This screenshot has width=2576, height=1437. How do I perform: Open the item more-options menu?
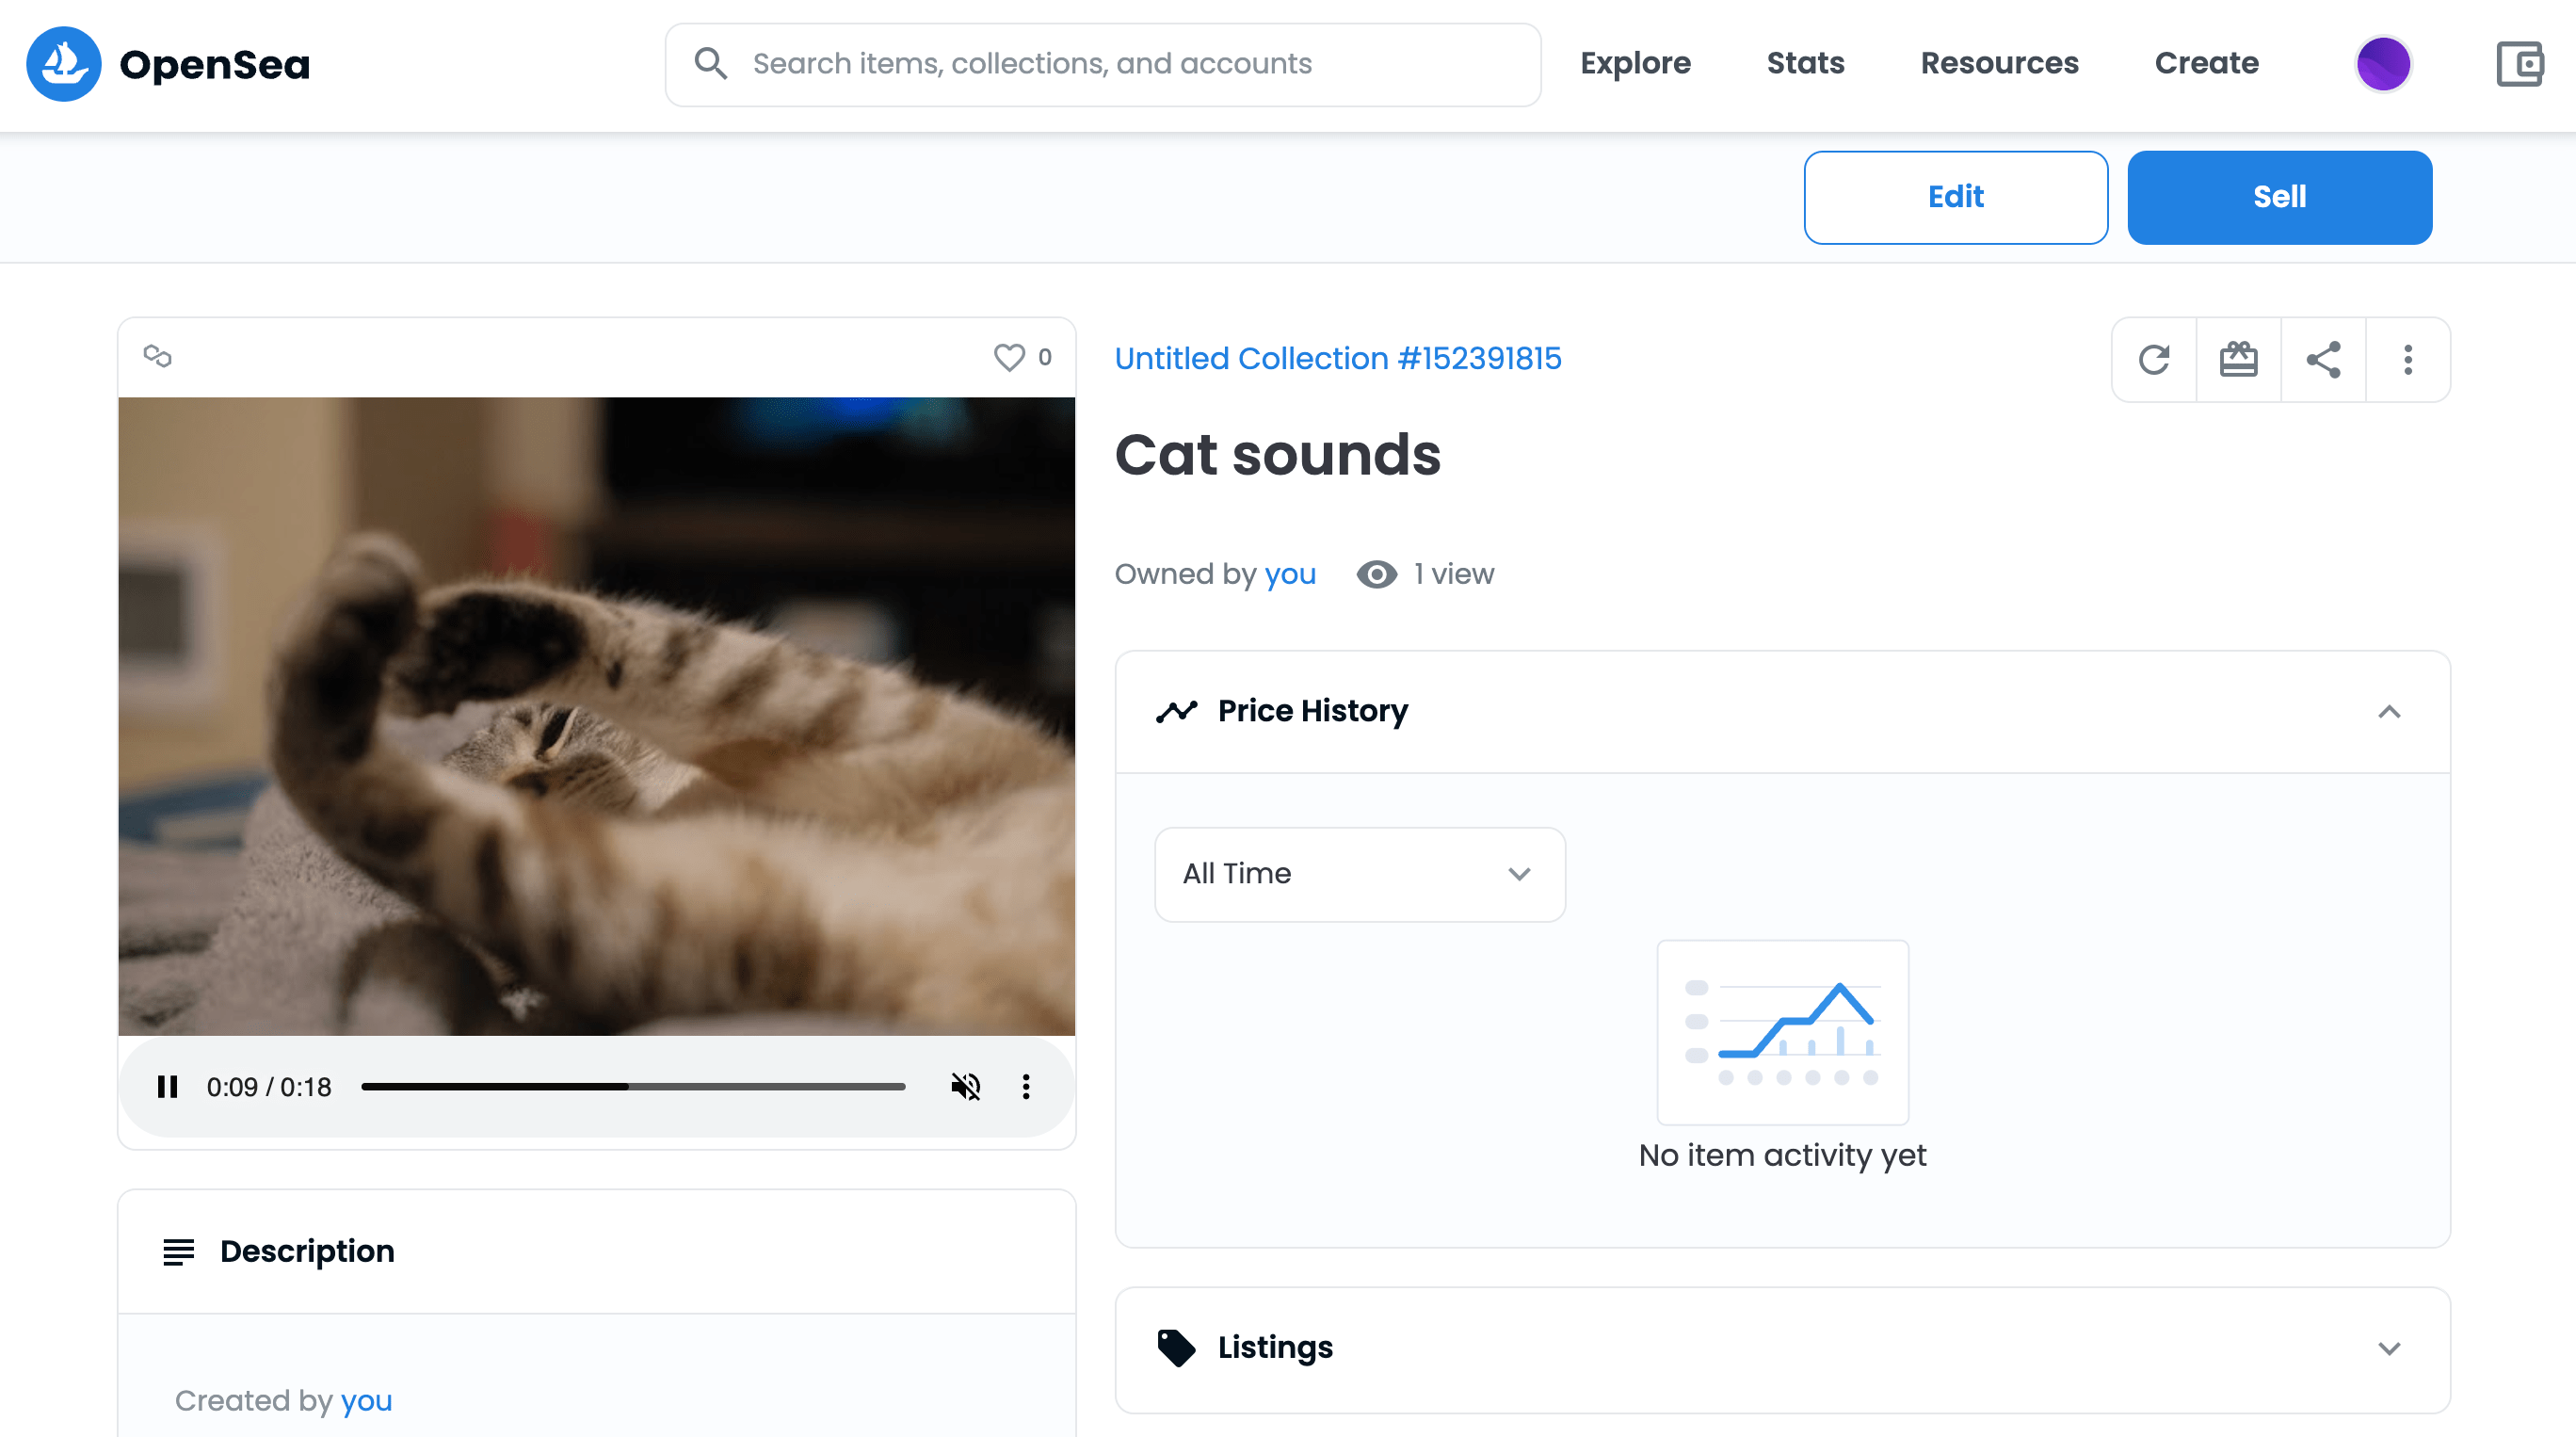tap(2408, 359)
